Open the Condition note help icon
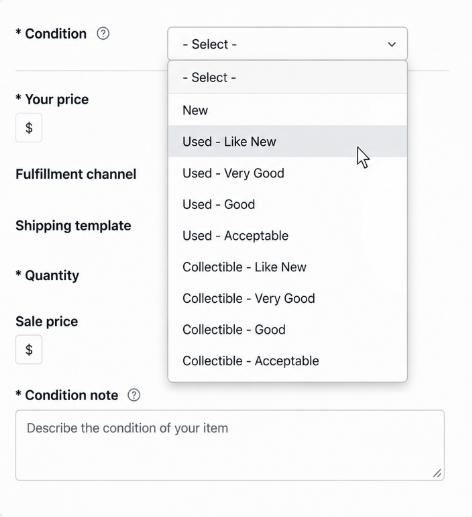 tap(134, 395)
